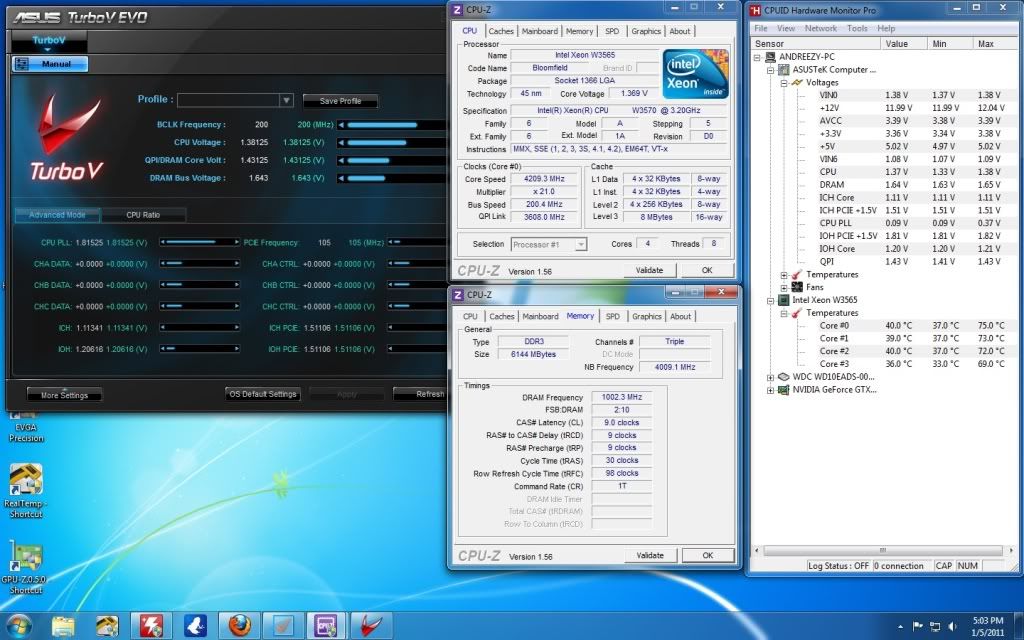Select the DRAM voltage row
Viewport: 1024px width, 640px height.
(908, 185)
